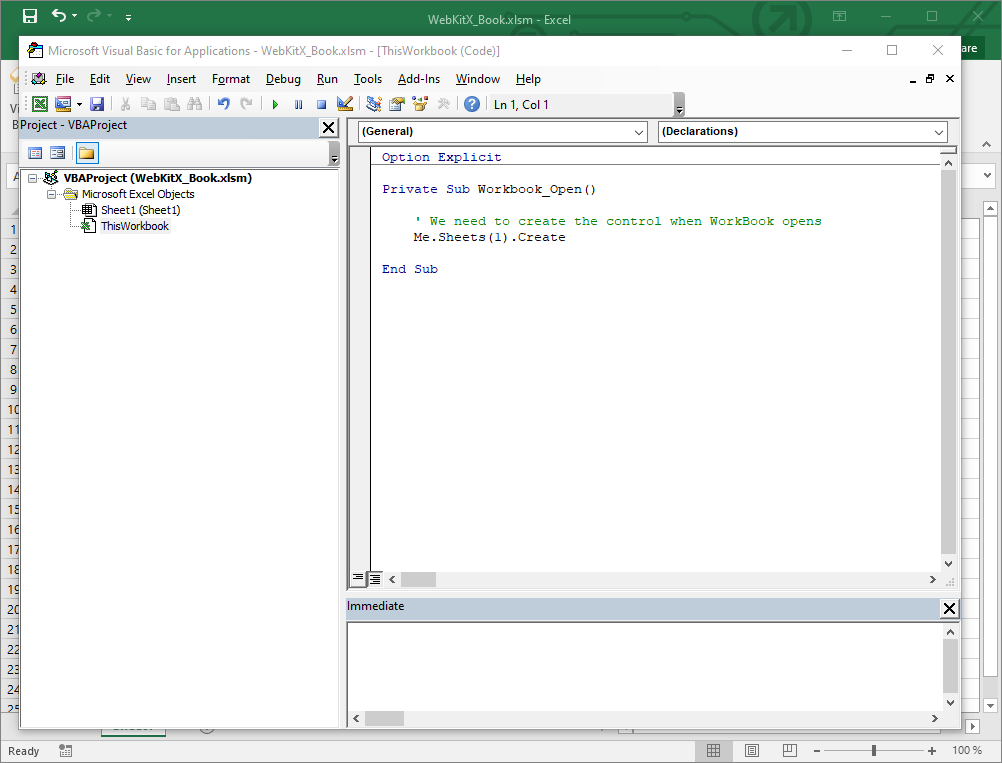Image resolution: width=1002 pixels, height=763 pixels.
Task: Open the Properties Window toolbar icon
Action: 397,104
